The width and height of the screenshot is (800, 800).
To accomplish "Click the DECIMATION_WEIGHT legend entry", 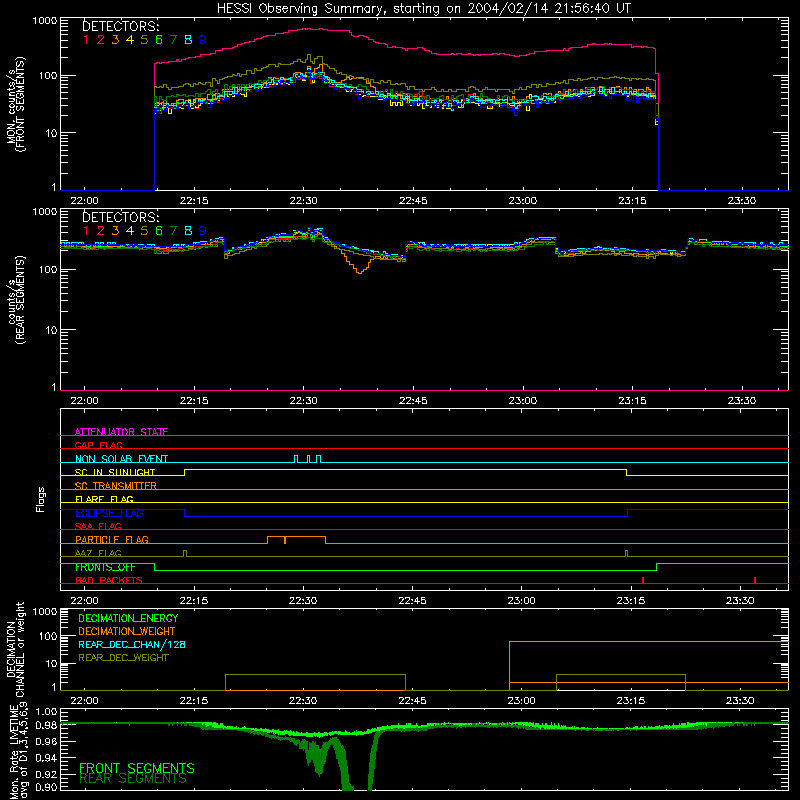I will coord(127,631).
